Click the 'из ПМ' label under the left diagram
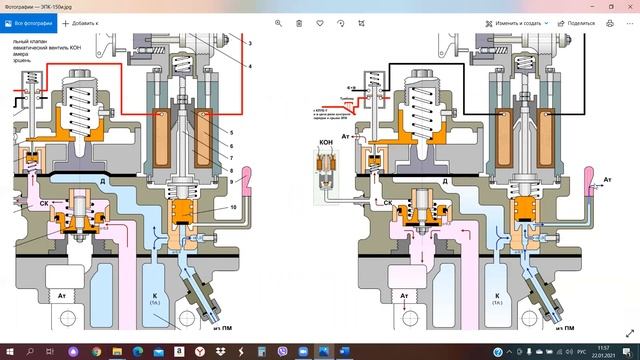 click(x=222, y=328)
